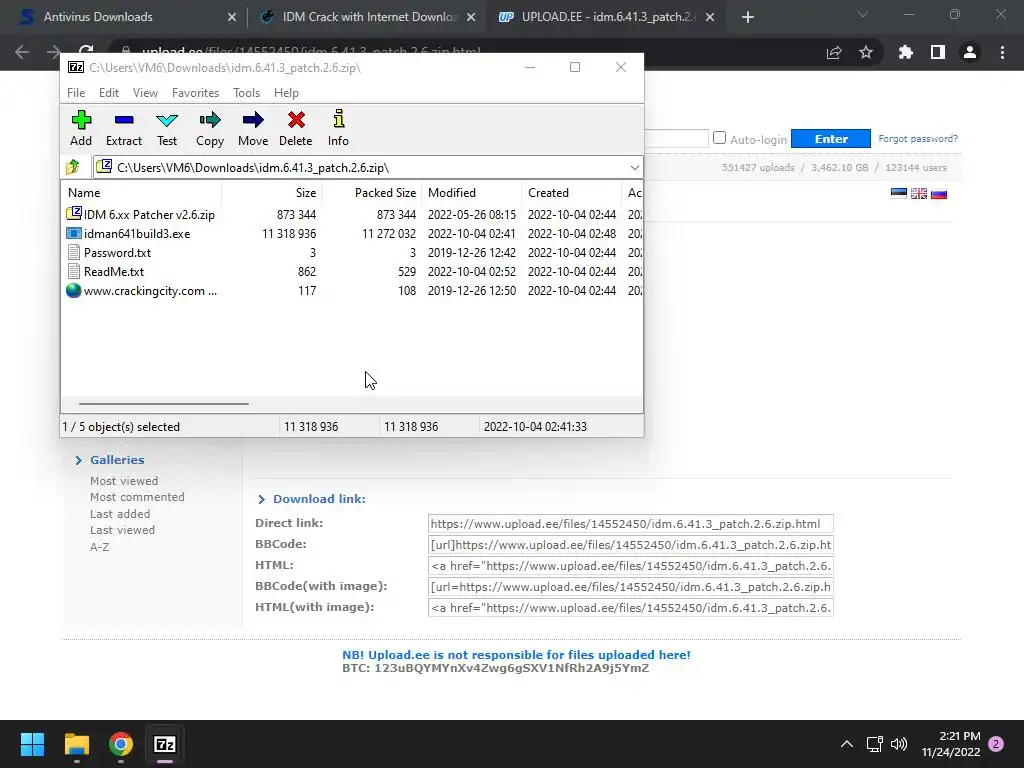Open A-Z galleries link
1024x768 pixels.
(99, 547)
